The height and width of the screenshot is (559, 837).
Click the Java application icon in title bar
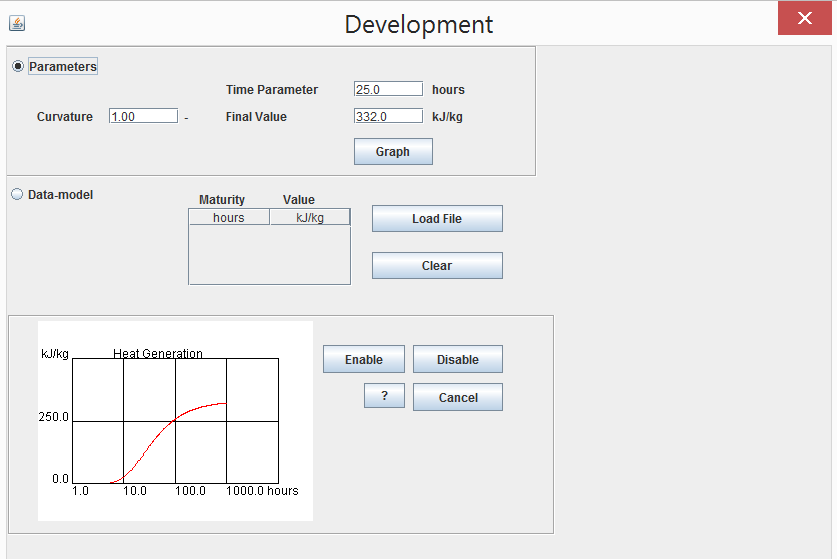point(17,23)
